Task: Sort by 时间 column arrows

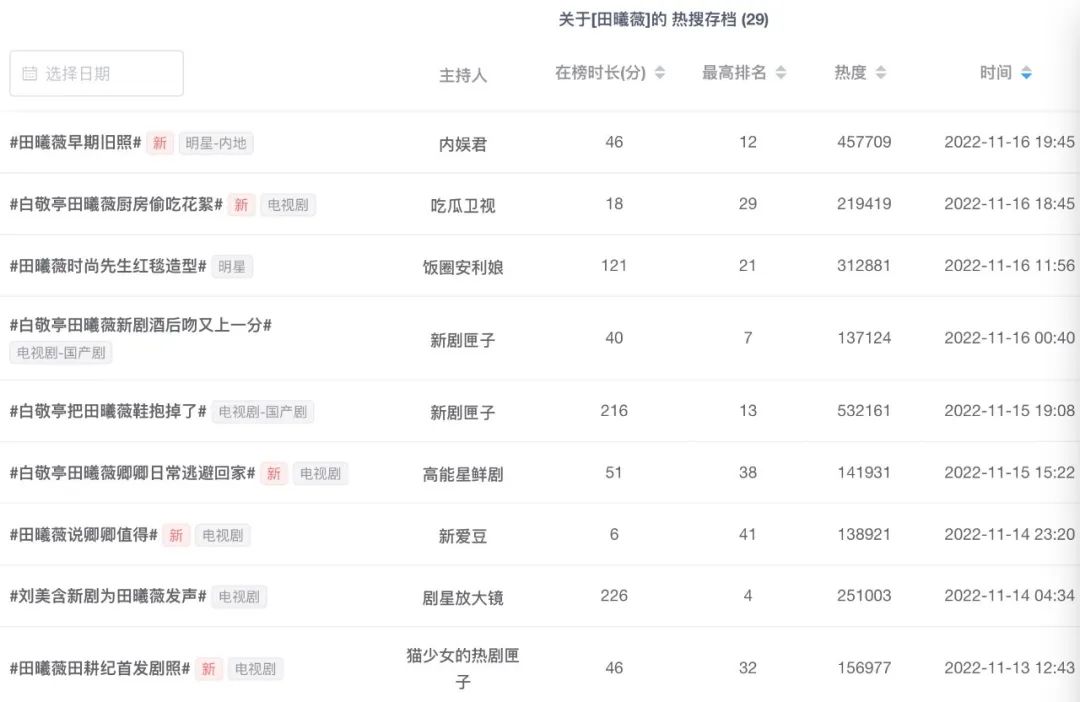Action: [x=1026, y=73]
